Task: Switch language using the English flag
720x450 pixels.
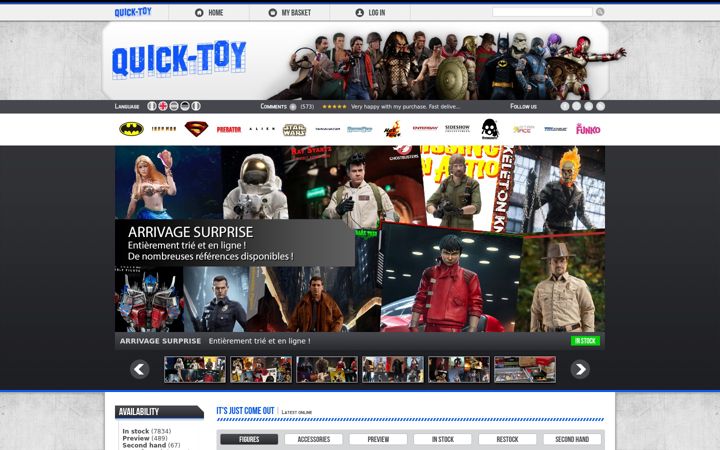Action: pyautogui.click(x=163, y=106)
